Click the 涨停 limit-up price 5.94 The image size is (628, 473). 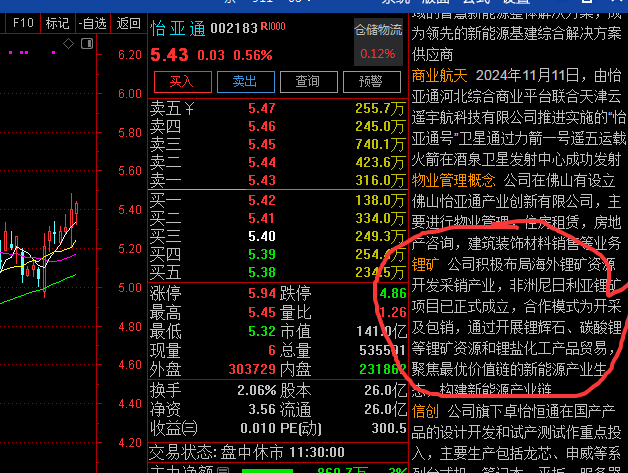click(x=262, y=294)
